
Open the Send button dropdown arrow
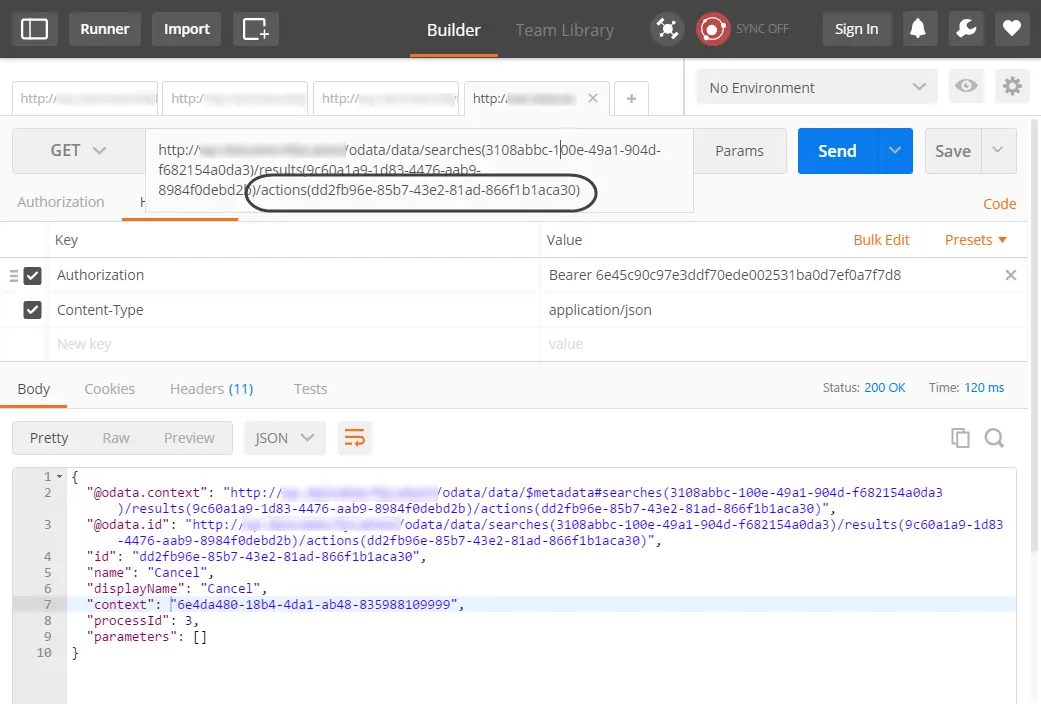(895, 151)
